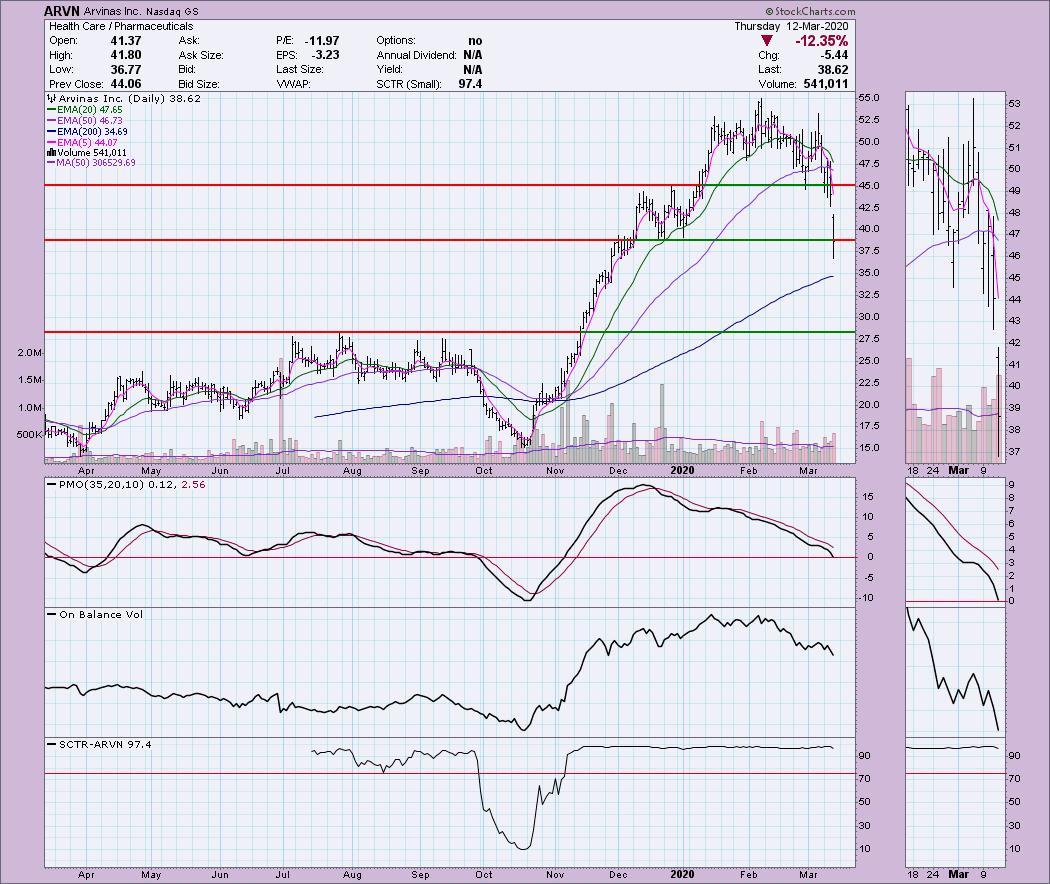1050x884 pixels.
Task: Click the header Volume label at top right
Action: coord(777,84)
